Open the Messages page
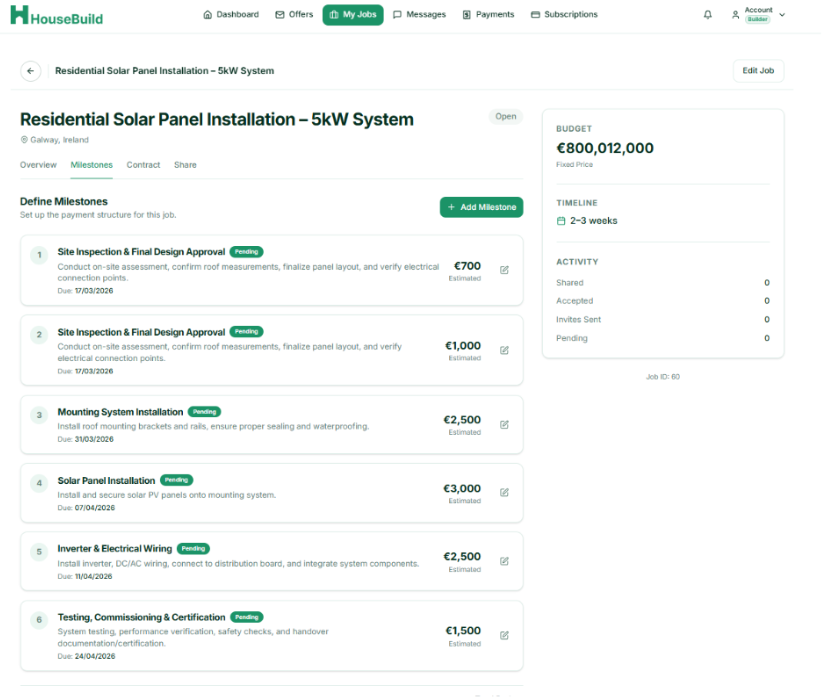Image resolution: width=822 pixels, height=697 pixels. click(419, 15)
